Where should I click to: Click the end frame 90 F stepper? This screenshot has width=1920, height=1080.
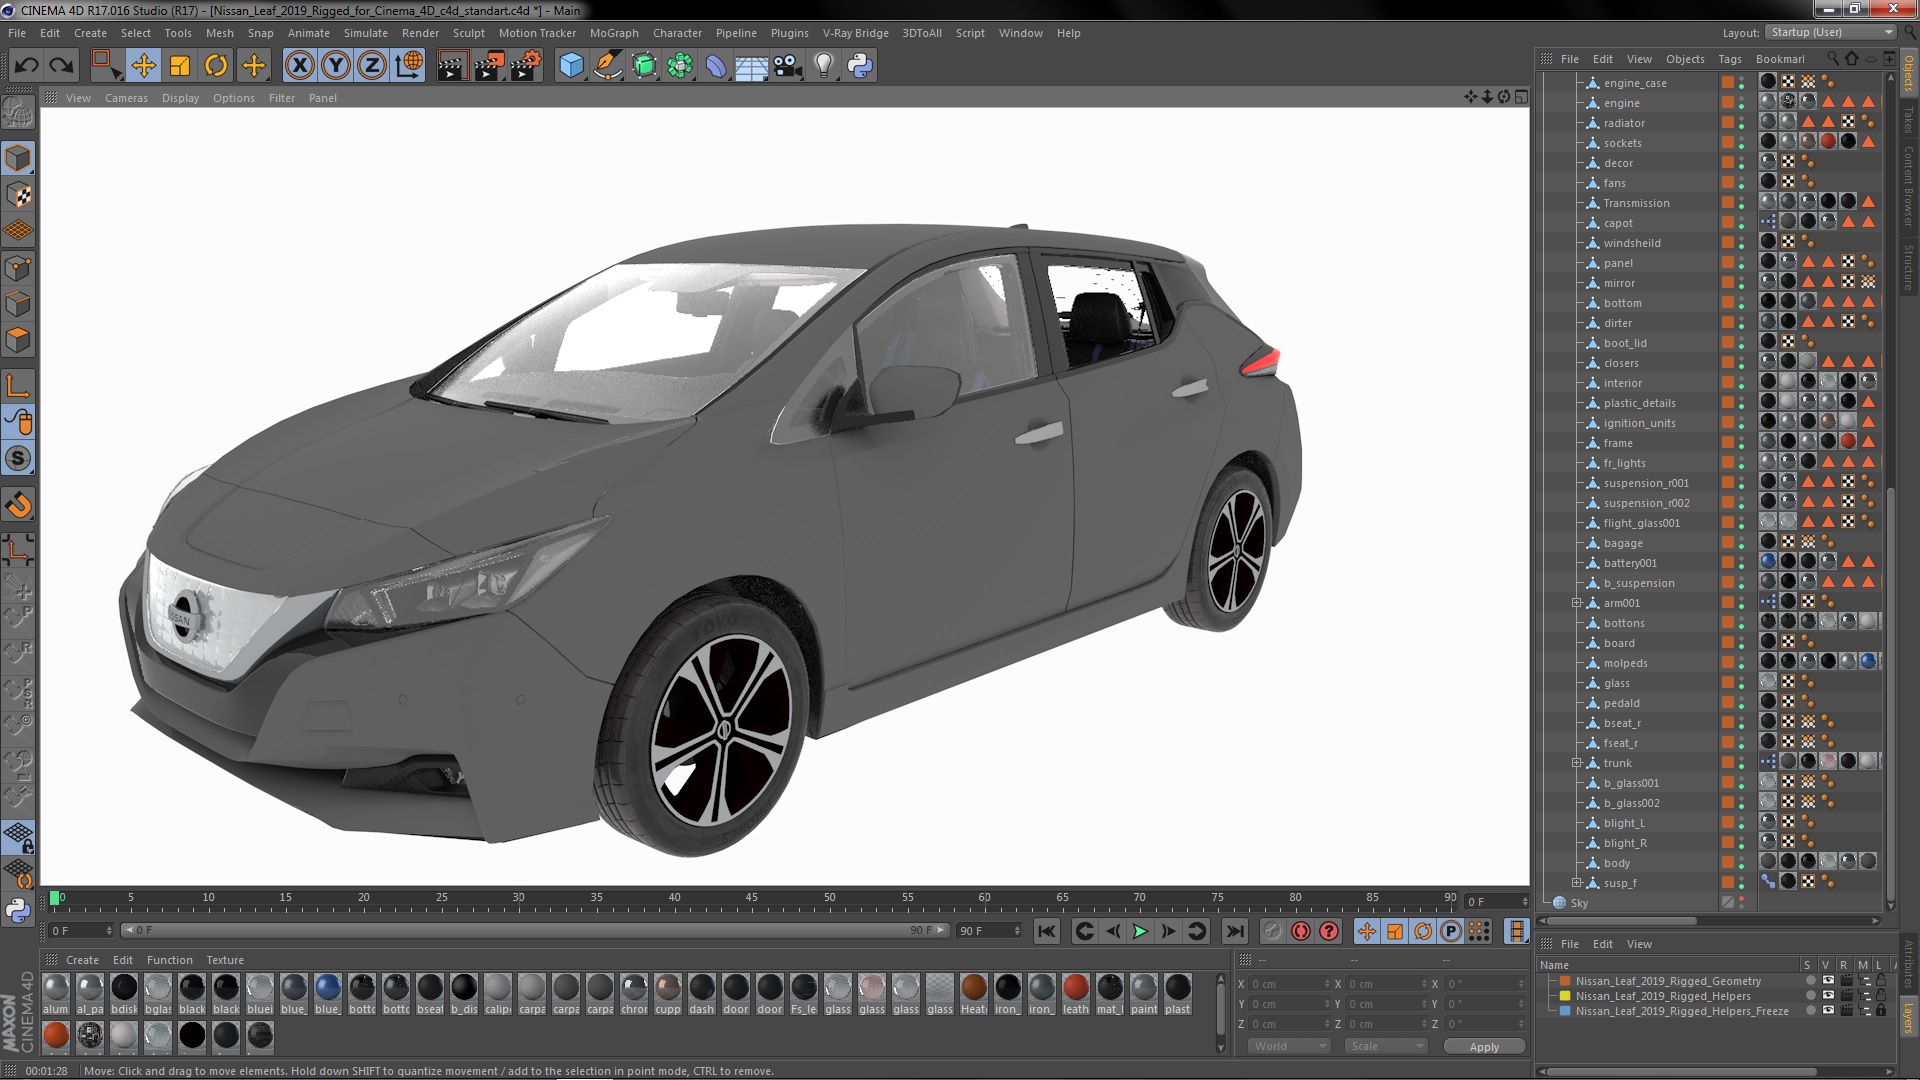point(1017,931)
